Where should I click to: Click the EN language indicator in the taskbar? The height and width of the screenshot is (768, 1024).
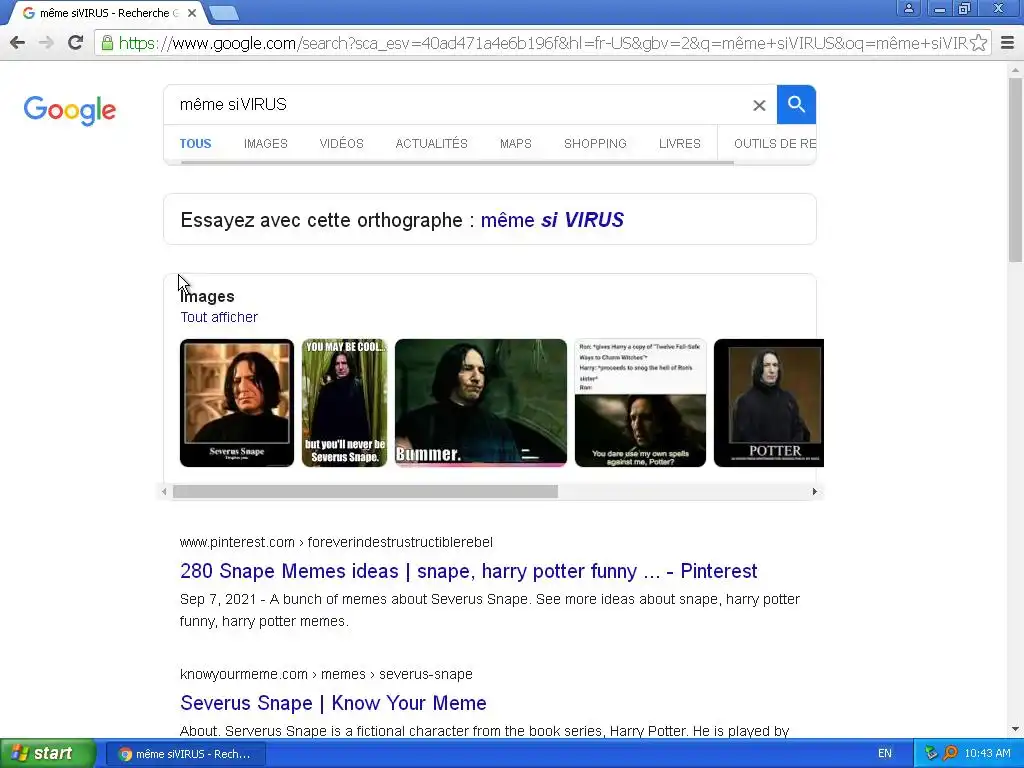[x=885, y=754]
